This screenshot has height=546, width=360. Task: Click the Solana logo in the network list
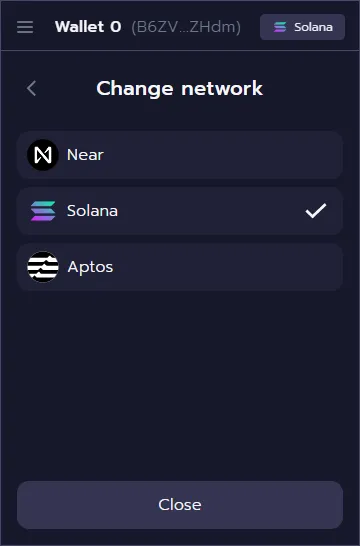point(43,211)
